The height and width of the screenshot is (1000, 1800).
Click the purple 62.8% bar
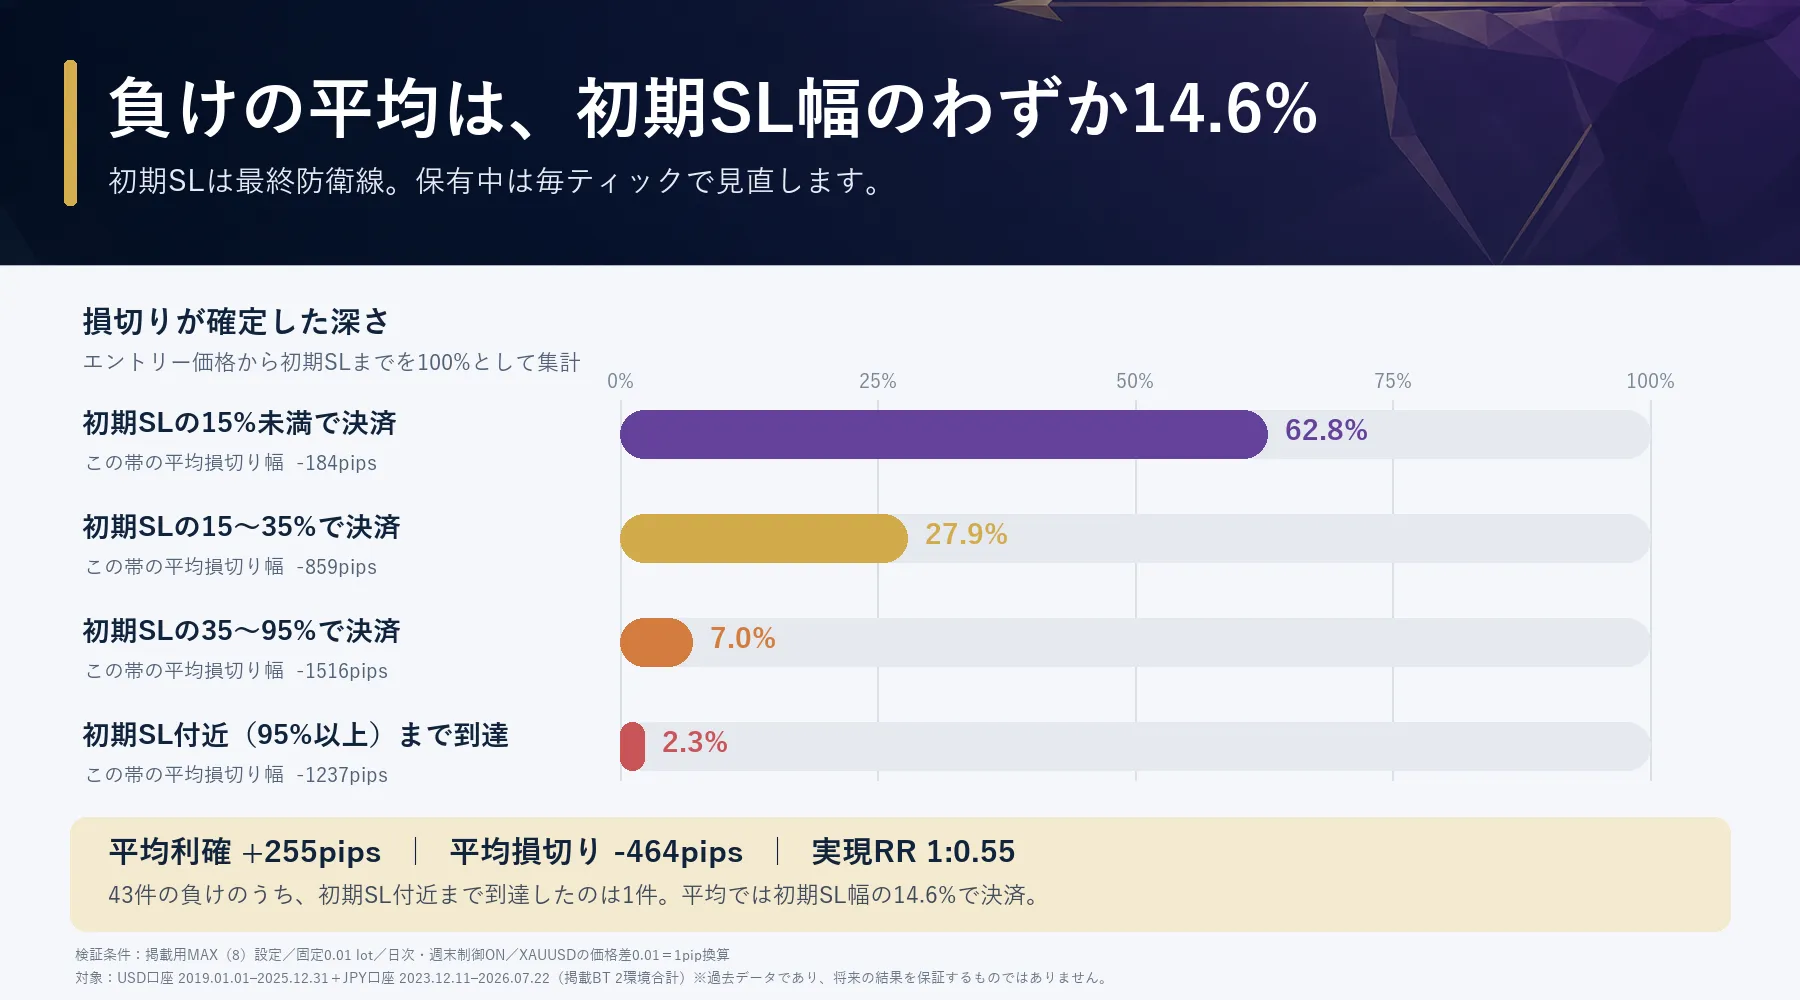pyautogui.click(x=944, y=434)
